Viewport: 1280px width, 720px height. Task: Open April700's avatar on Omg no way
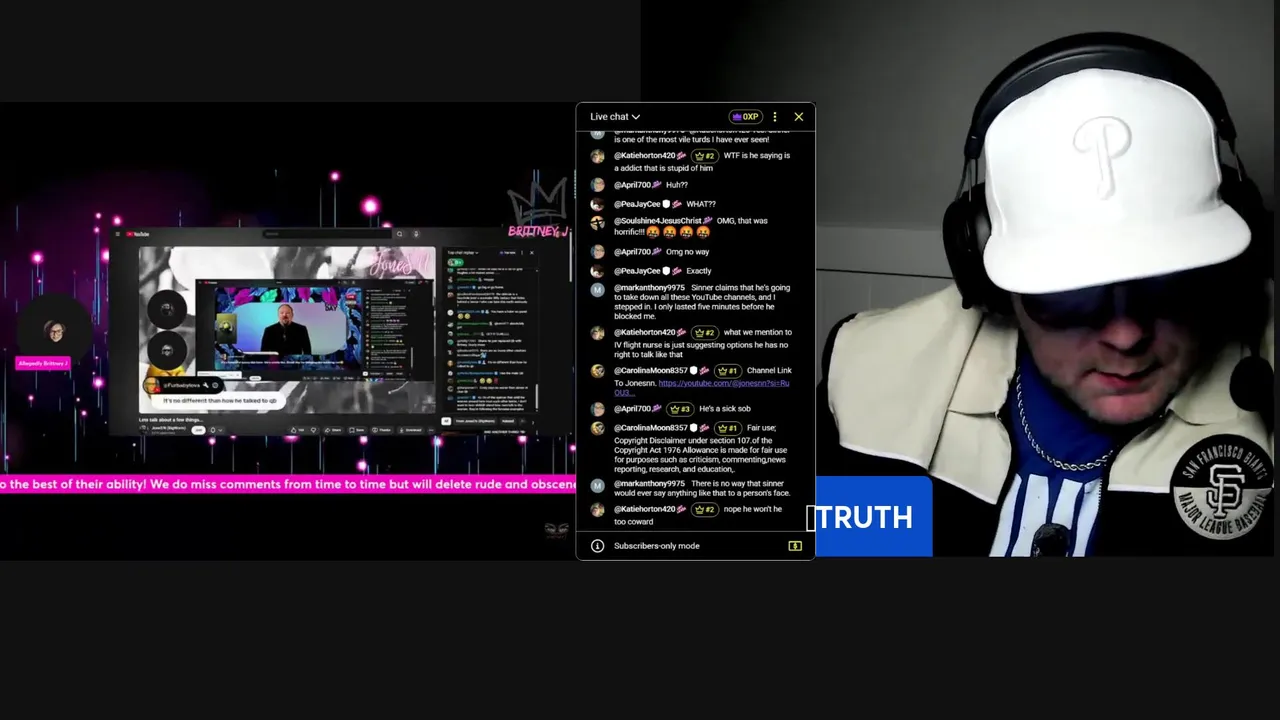[x=597, y=252]
